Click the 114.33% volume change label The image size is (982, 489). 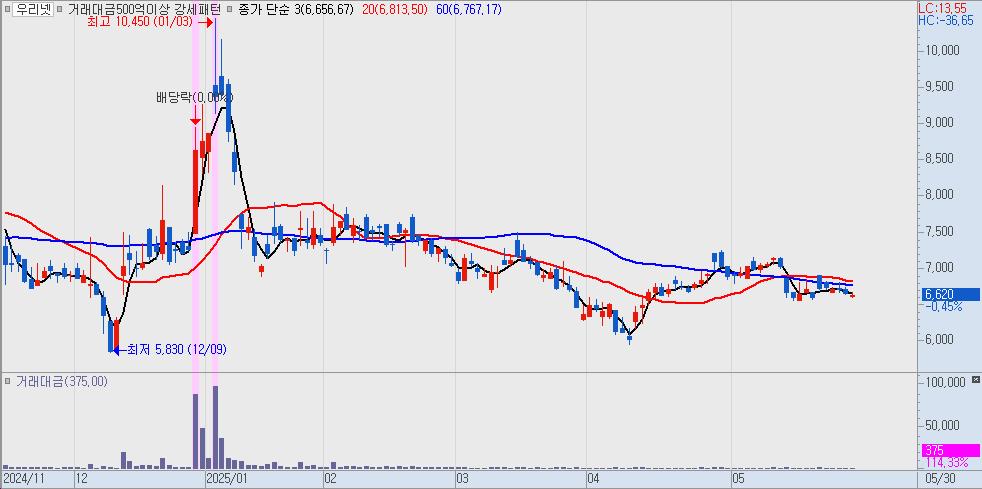click(946, 463)
